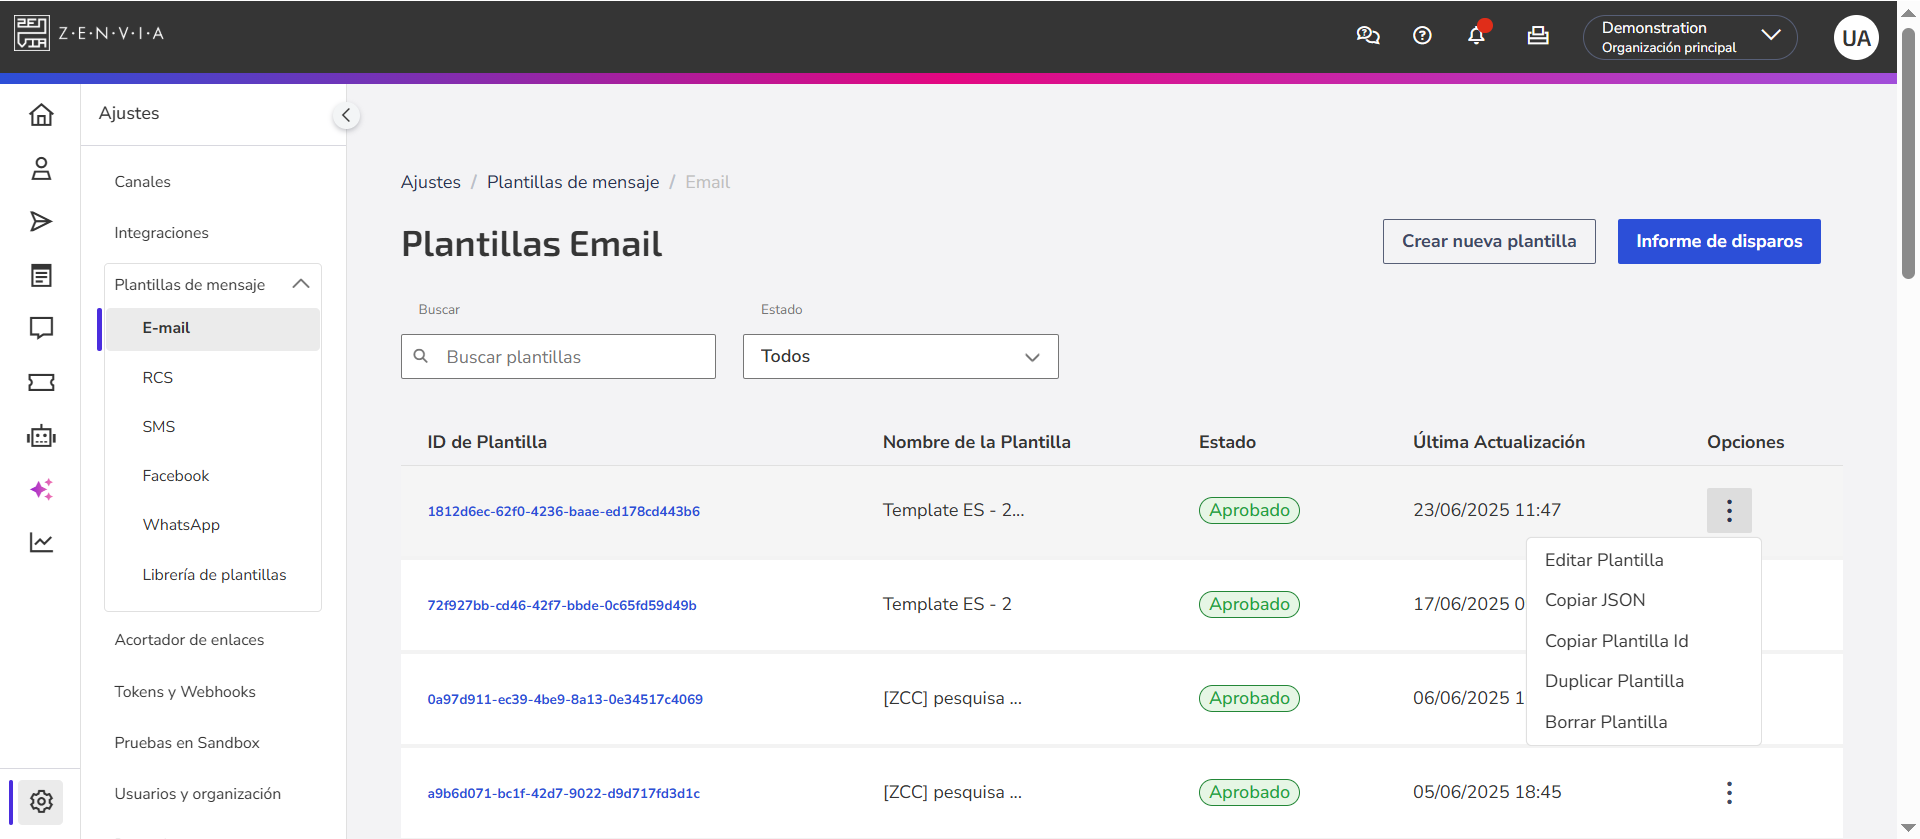Go to Plantillas de mensaje breadcrumb

point(573,182)
